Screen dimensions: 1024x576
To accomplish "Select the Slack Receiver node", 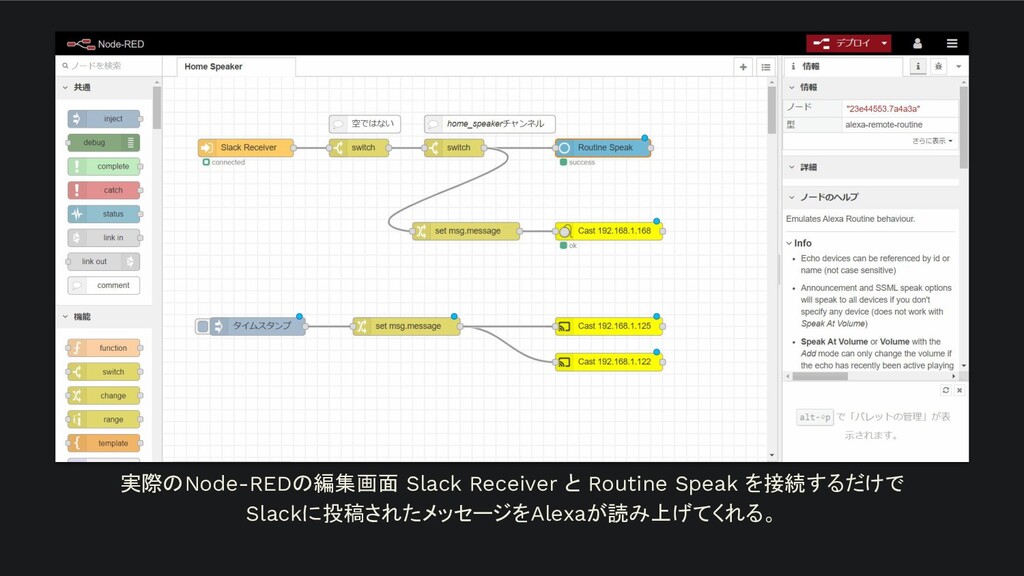I will pyautogui.click(x=246, y=148).
